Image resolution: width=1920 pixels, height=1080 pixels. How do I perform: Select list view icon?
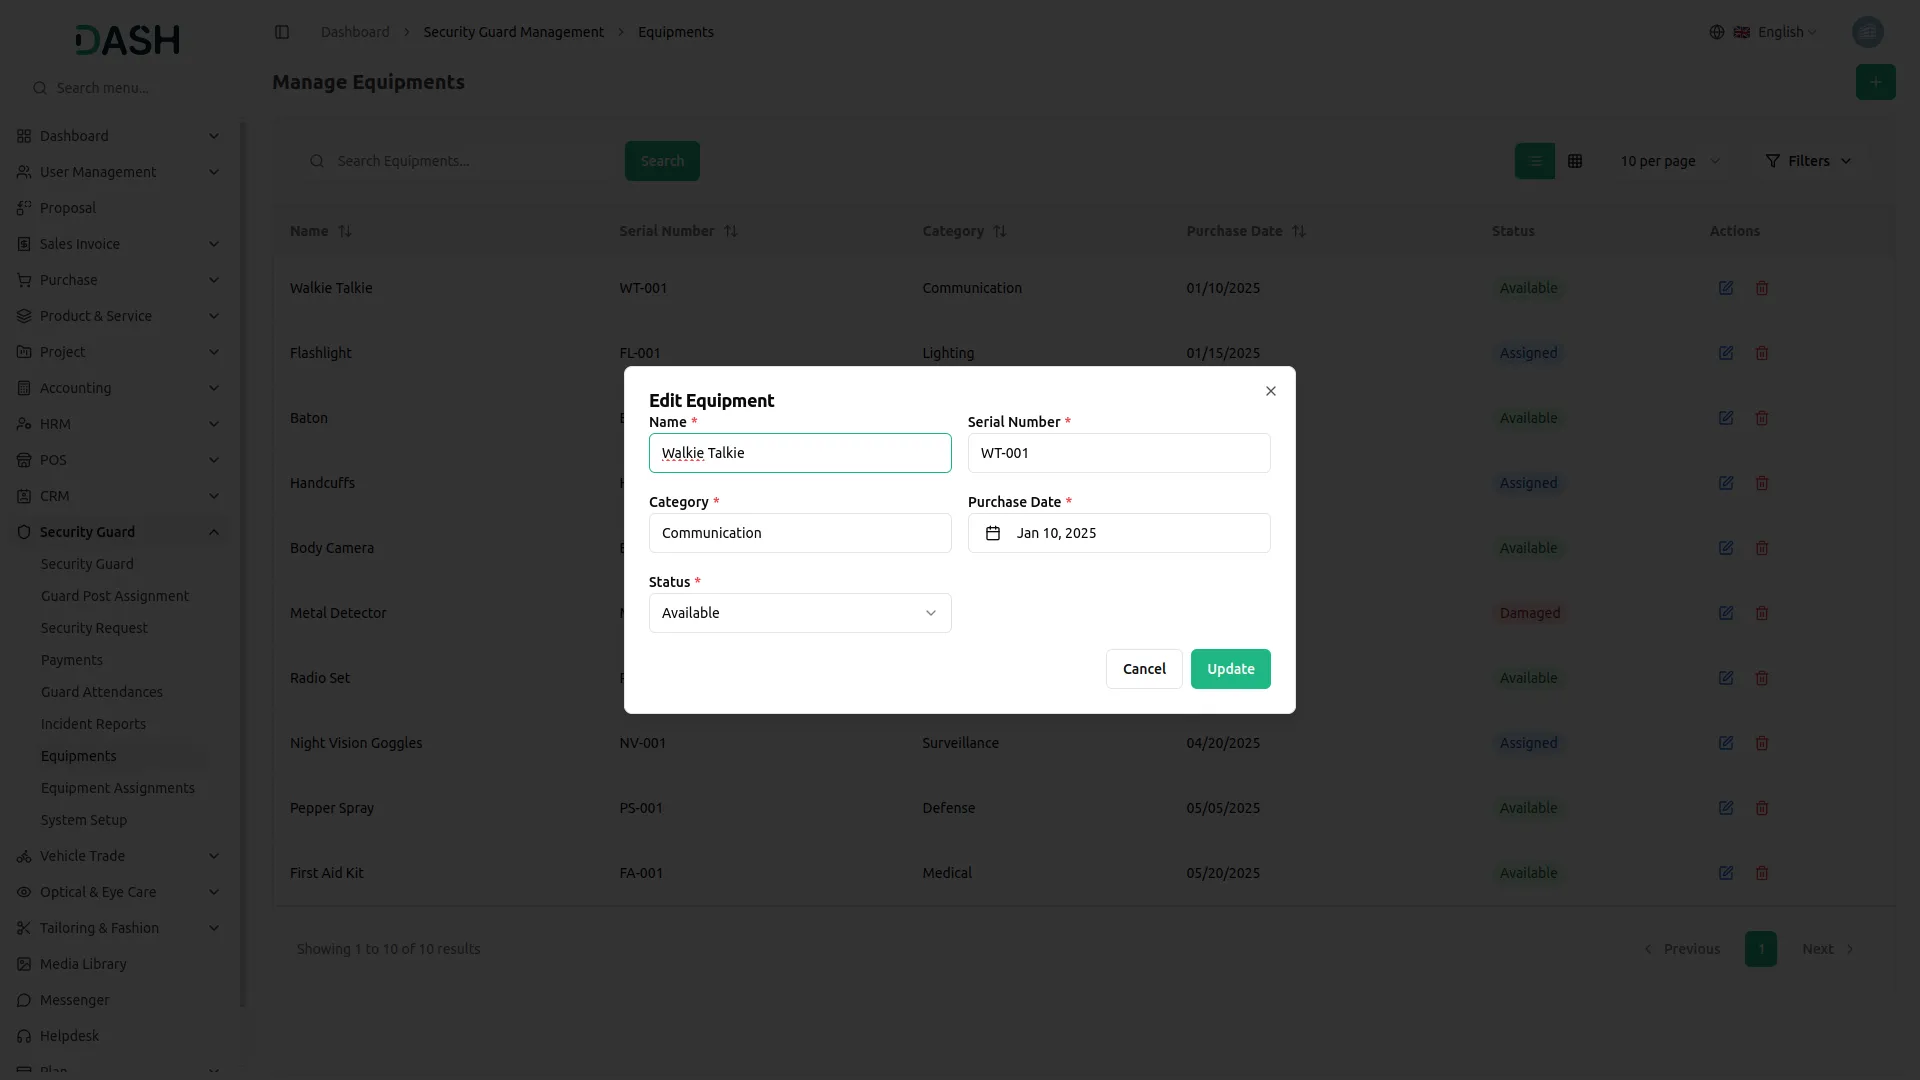point(1534,161)
